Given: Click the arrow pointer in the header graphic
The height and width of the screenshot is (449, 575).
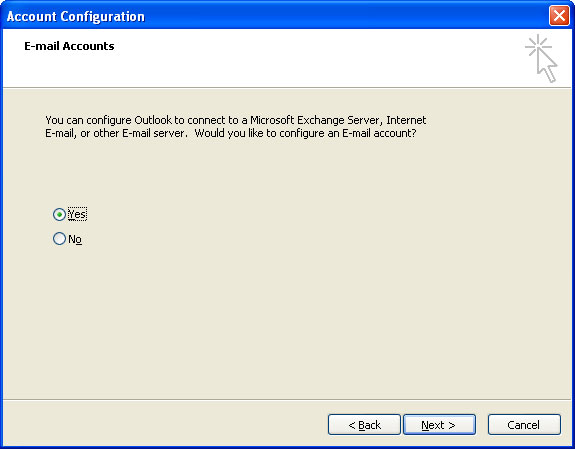Looking at the screenshot, I should click(x=547, y=66).
